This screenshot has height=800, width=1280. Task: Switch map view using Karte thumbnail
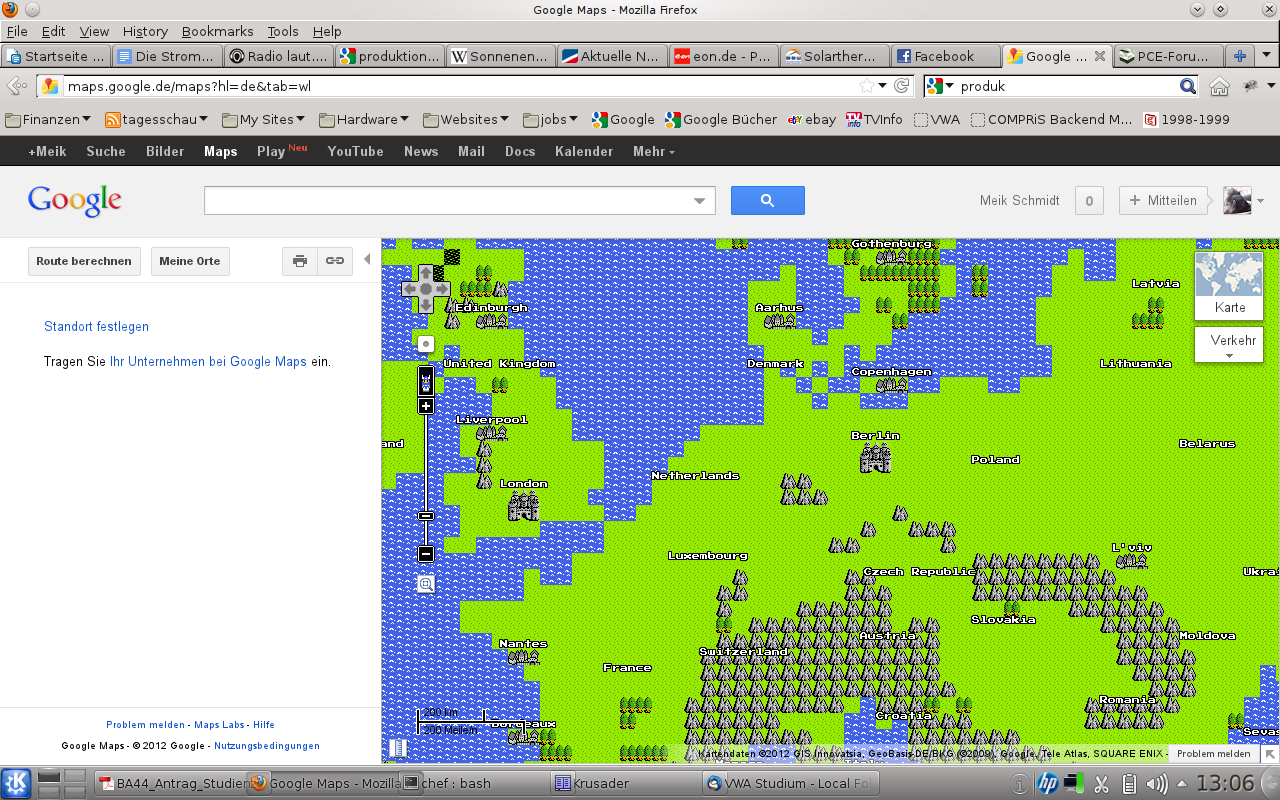(x=1229, y=285)
